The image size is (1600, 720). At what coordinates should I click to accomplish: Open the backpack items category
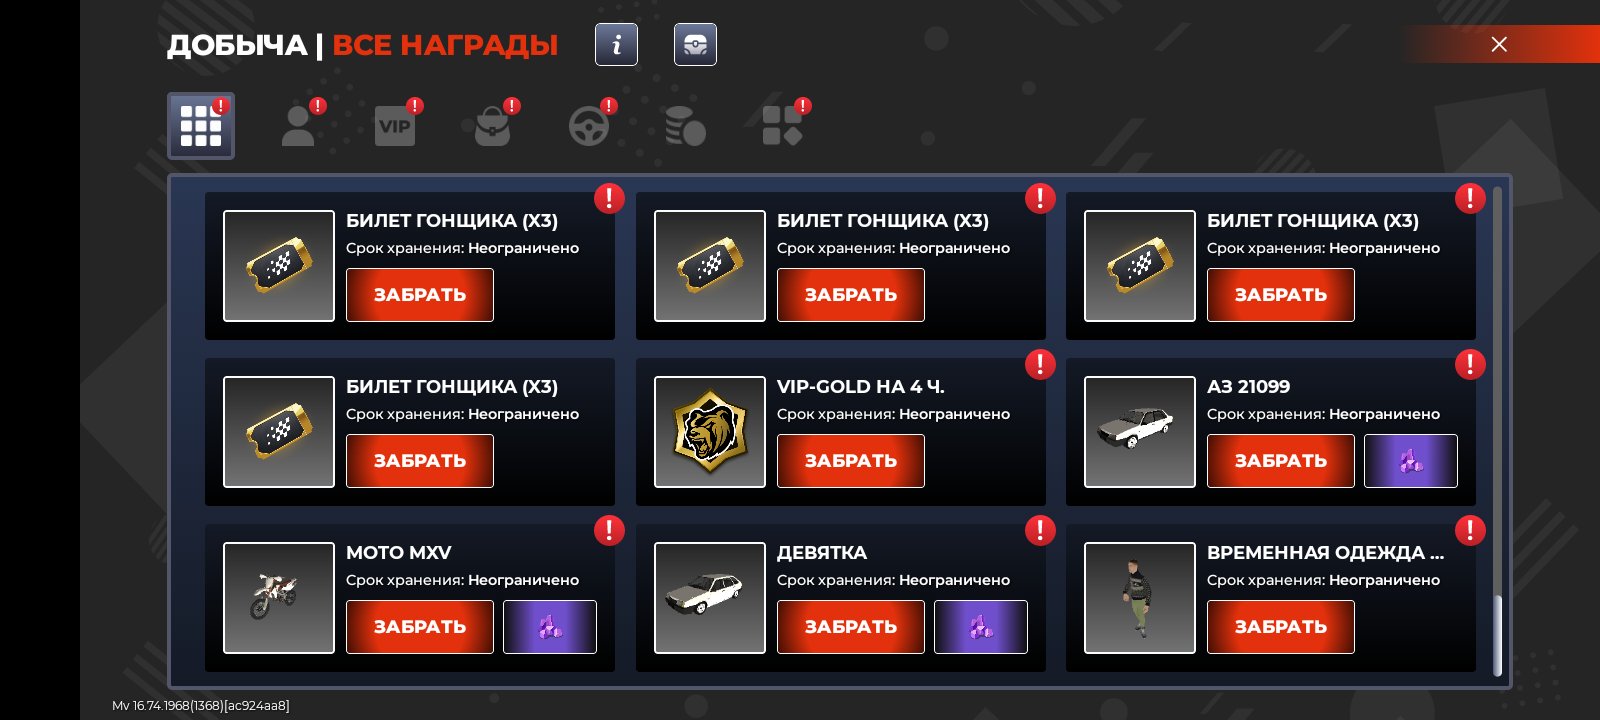492,127
